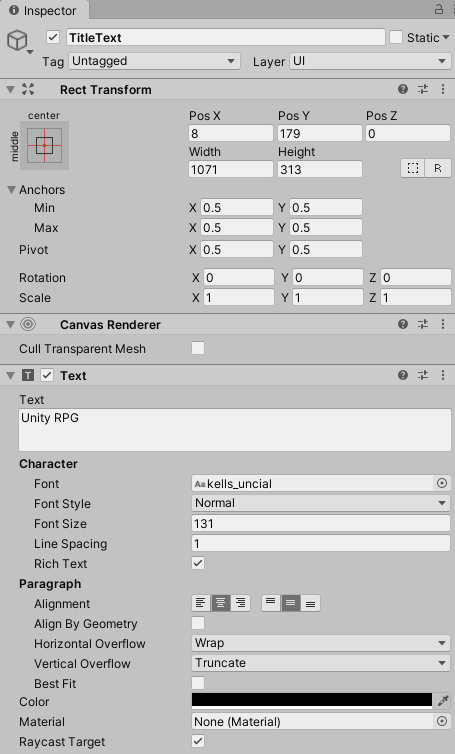The height and width of the screenshot is (754, 455).
Task: Click the None (Material) field
Action: (x=313, y=721)
